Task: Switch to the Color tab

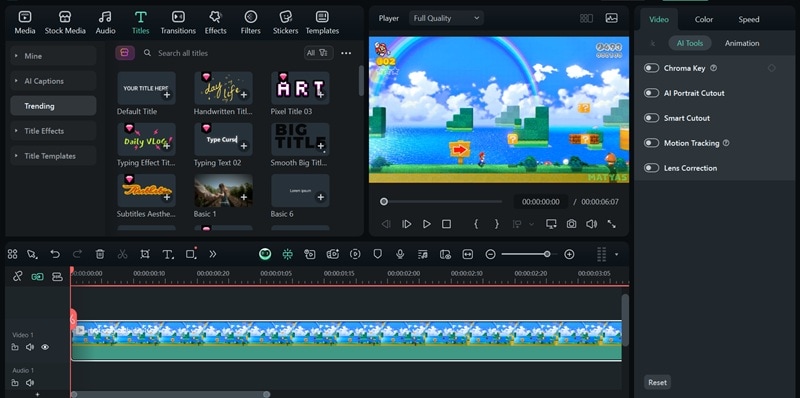Action: pos(704,19)
